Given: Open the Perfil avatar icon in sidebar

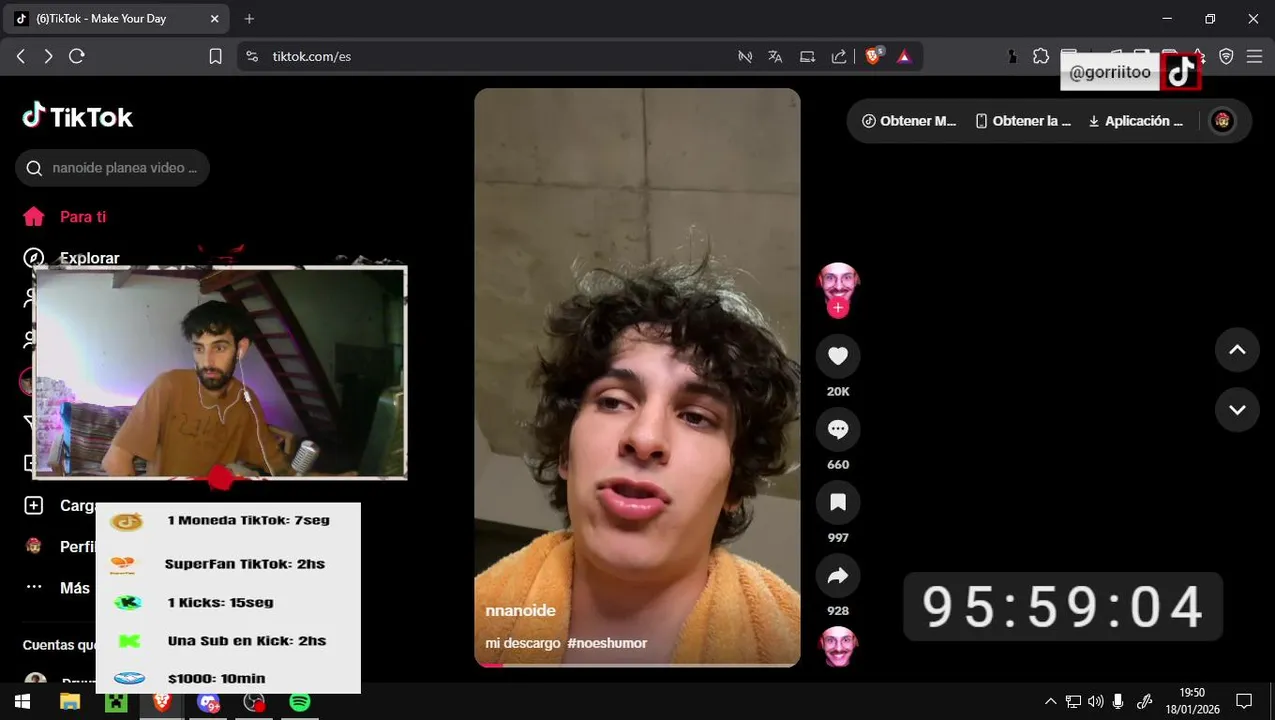Looking at the screenshot, I should 34,547.
